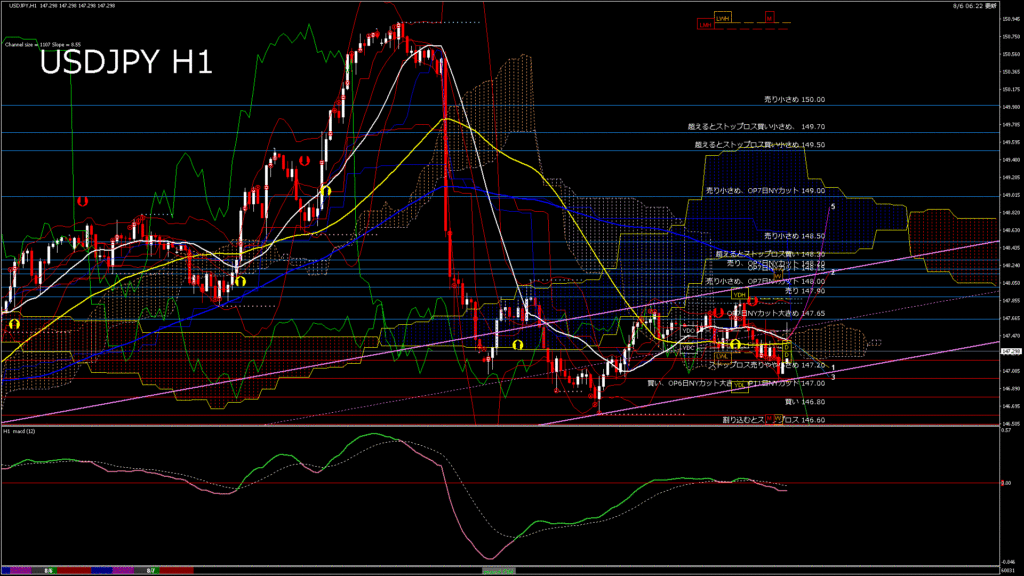
Task: Select the orange LWH level marker
Action: [x=723, y=18]
